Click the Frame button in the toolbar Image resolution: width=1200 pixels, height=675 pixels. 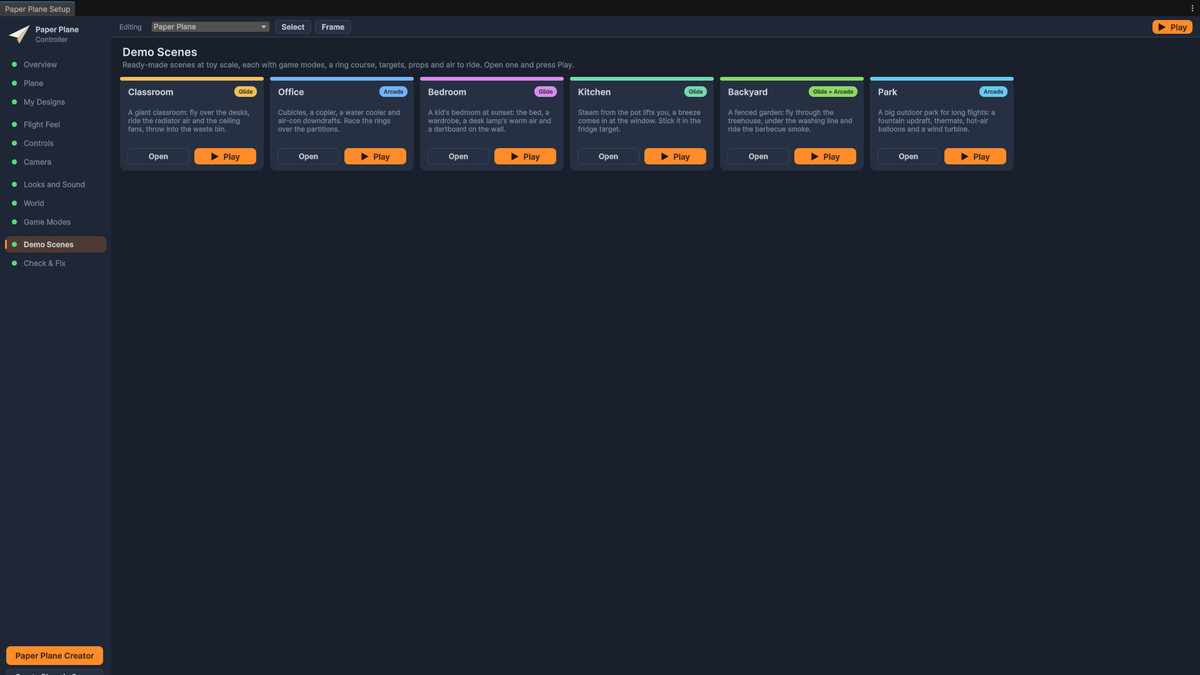[x=333, y=27]
